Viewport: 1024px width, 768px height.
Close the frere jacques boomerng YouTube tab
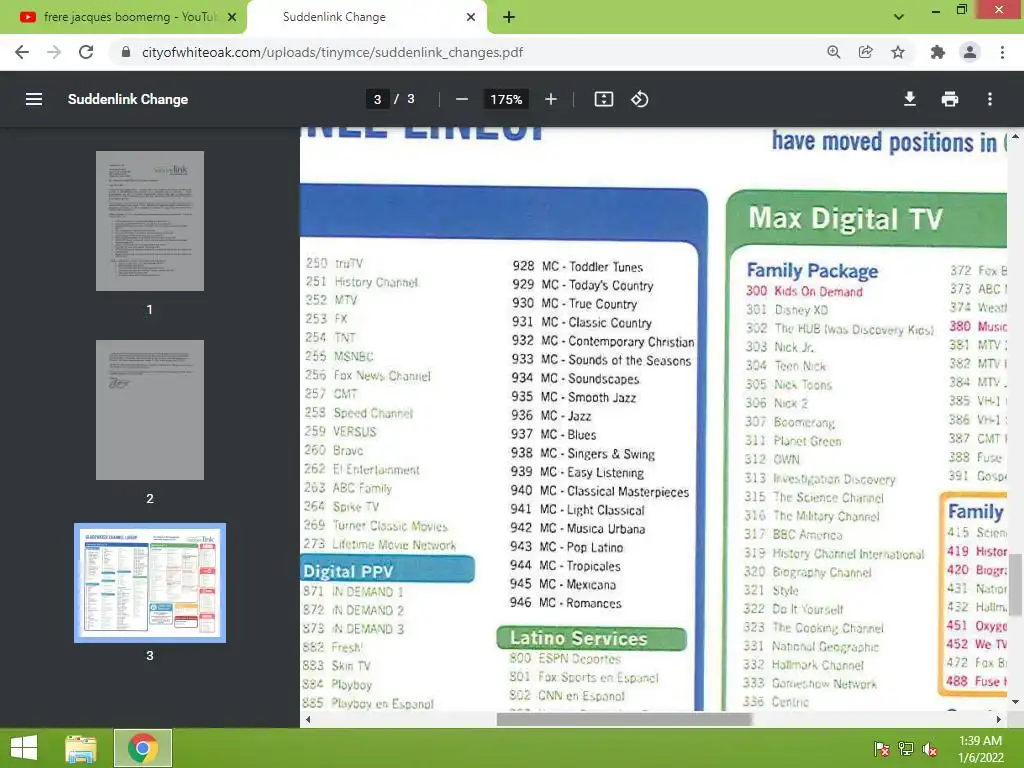[232, 17]
